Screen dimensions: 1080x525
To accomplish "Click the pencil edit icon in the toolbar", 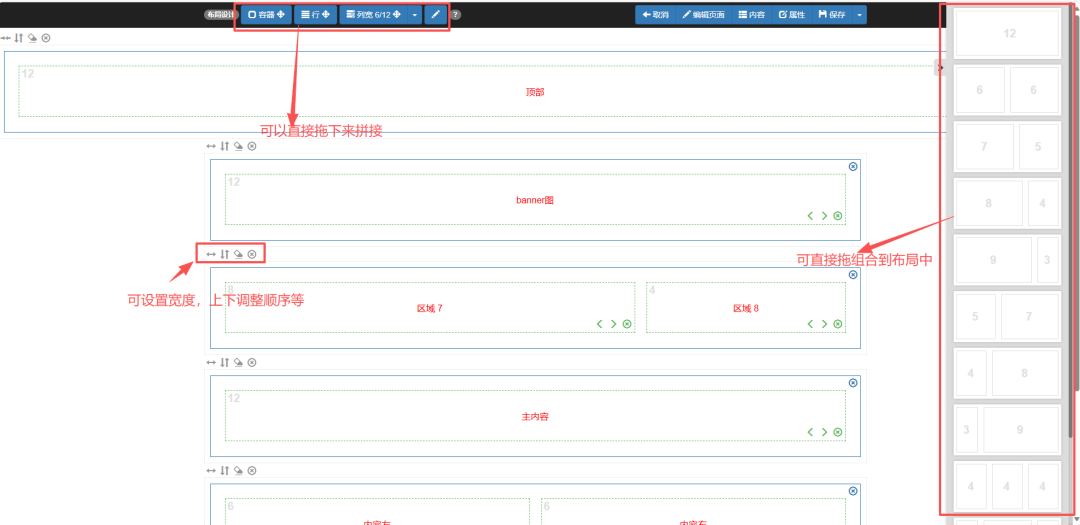I will pos(435,14).
